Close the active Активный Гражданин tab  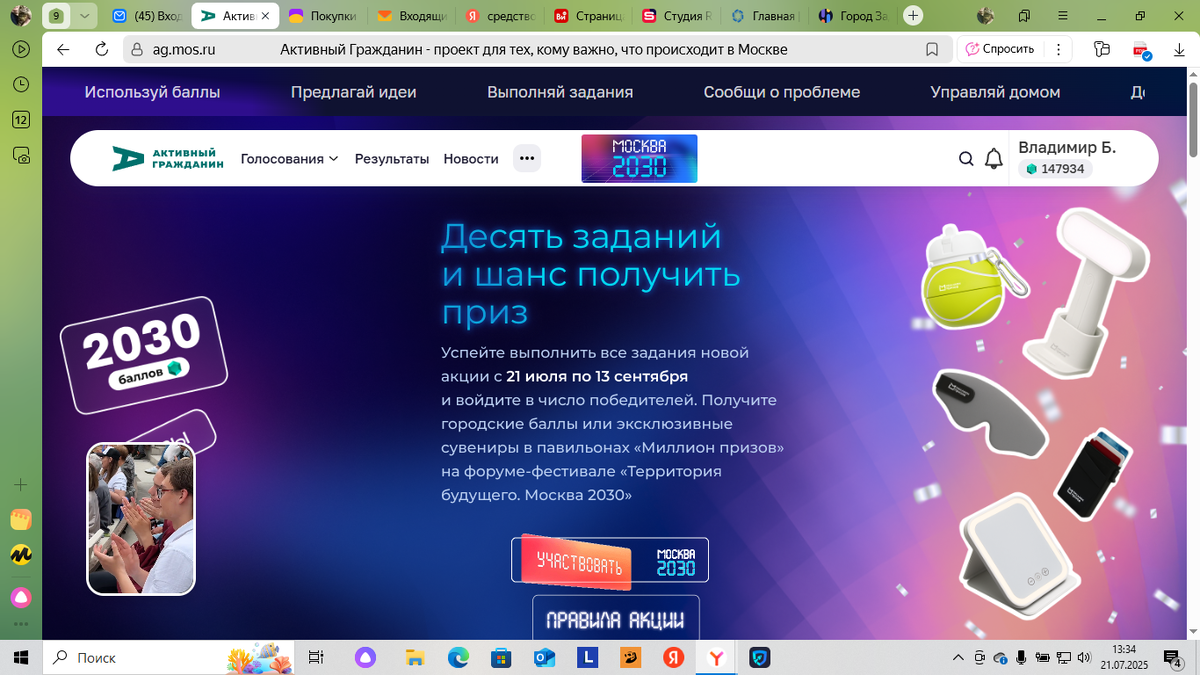tap(264, 16)
